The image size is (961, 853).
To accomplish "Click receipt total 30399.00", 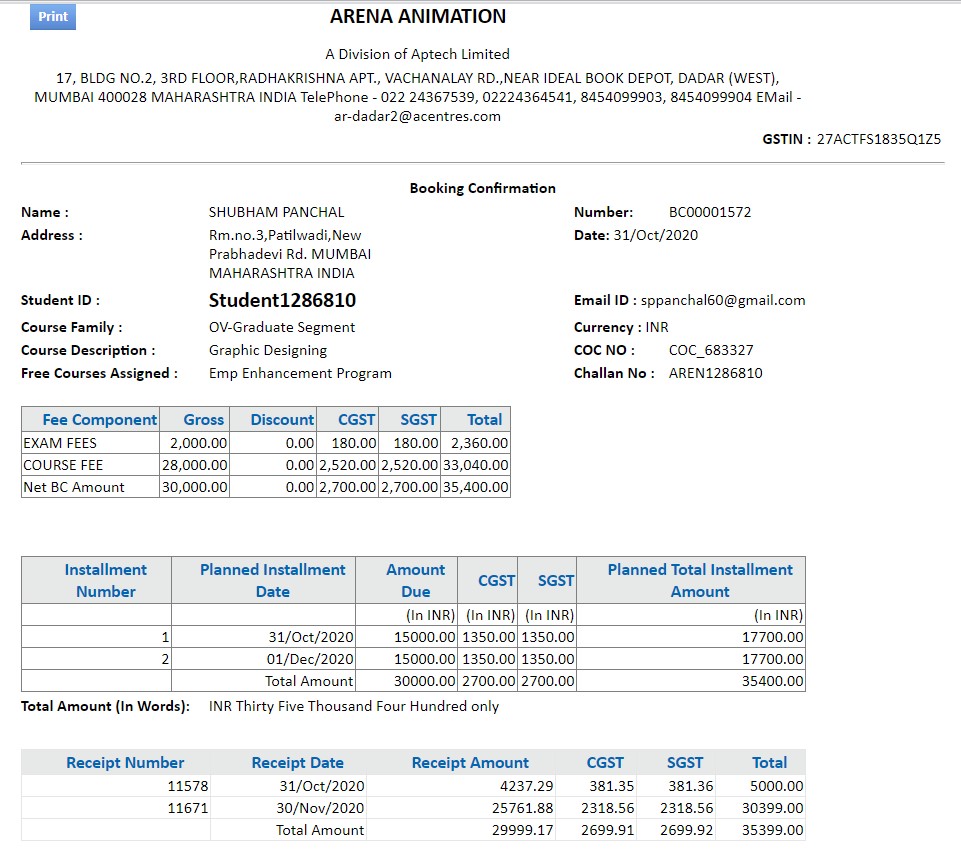I will pos(772,808).
